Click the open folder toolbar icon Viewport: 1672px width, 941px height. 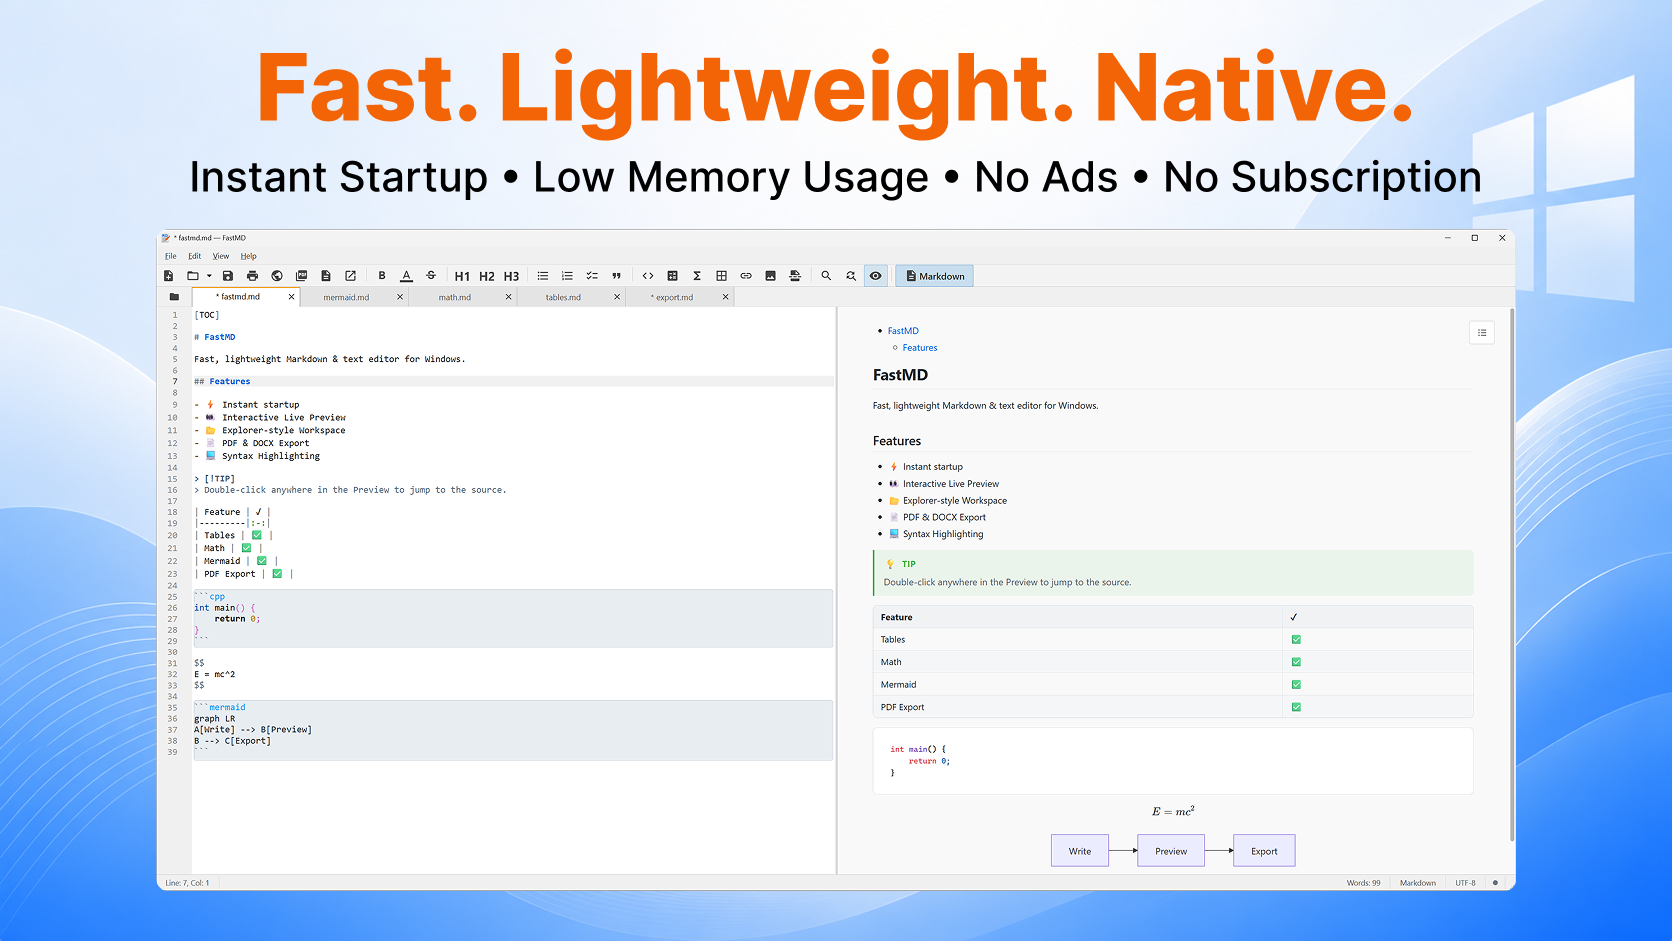pyautogui.click(x=193, y=276)
